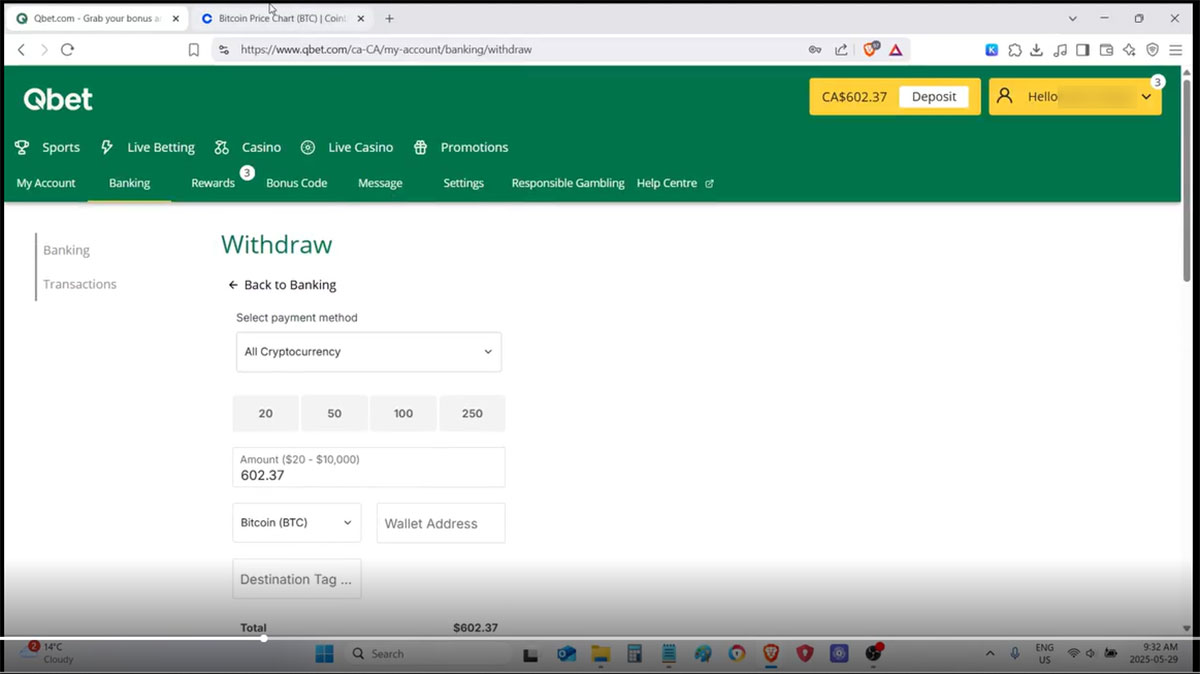Image resolution: width=1200 pixels, height=674 pixels.
Task: Open the All Cryptocurrency payment method dropdown
Action: click(369, 352)
